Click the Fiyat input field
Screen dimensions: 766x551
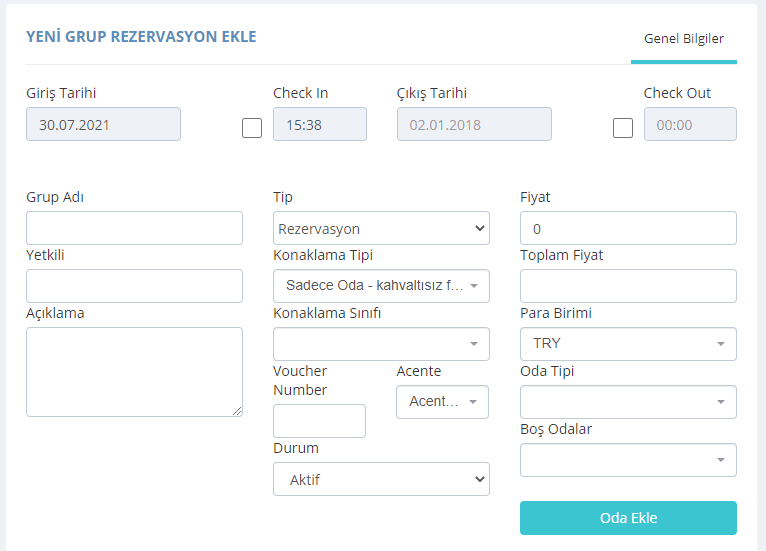(x=628, y=228)
